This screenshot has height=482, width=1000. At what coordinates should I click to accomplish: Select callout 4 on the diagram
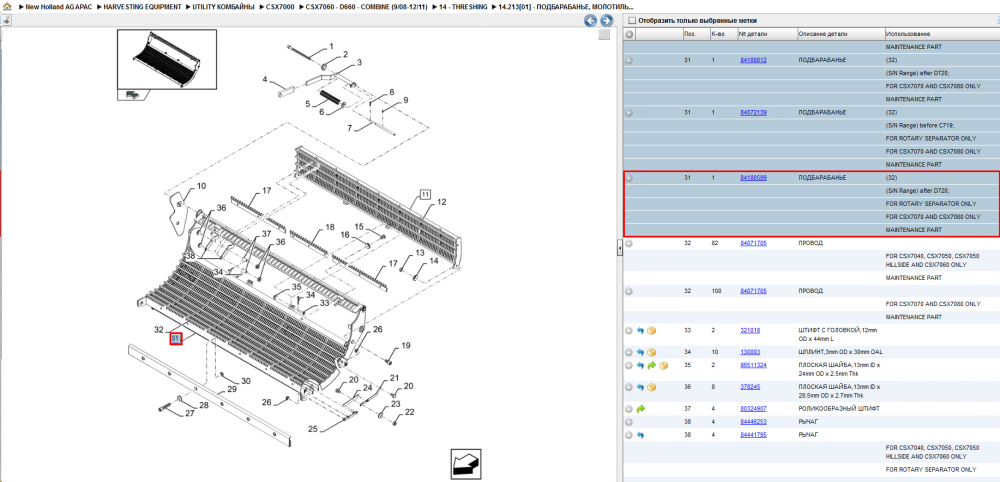click(264, 79)
